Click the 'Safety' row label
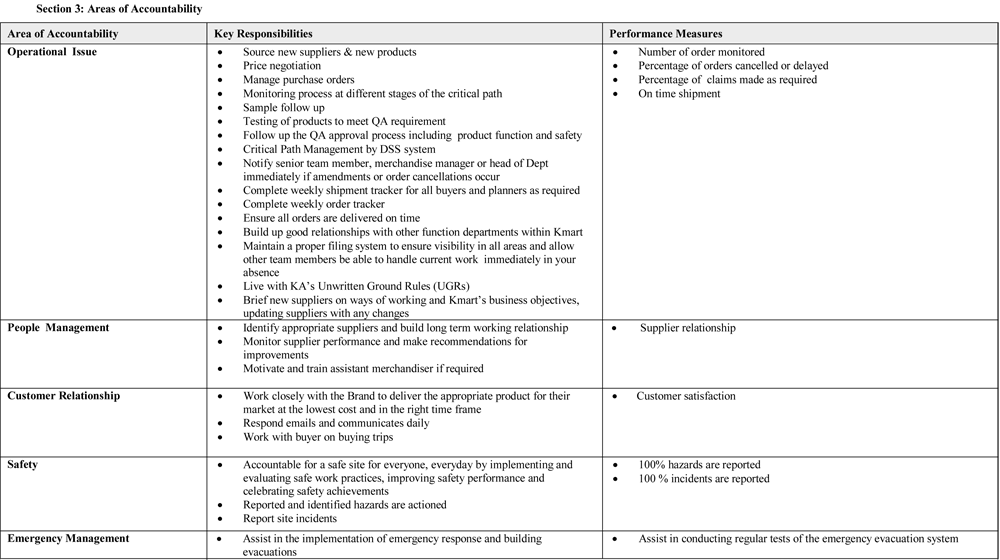The height and width of the screenshot is (560, 1000). click(x=22, y=465)
